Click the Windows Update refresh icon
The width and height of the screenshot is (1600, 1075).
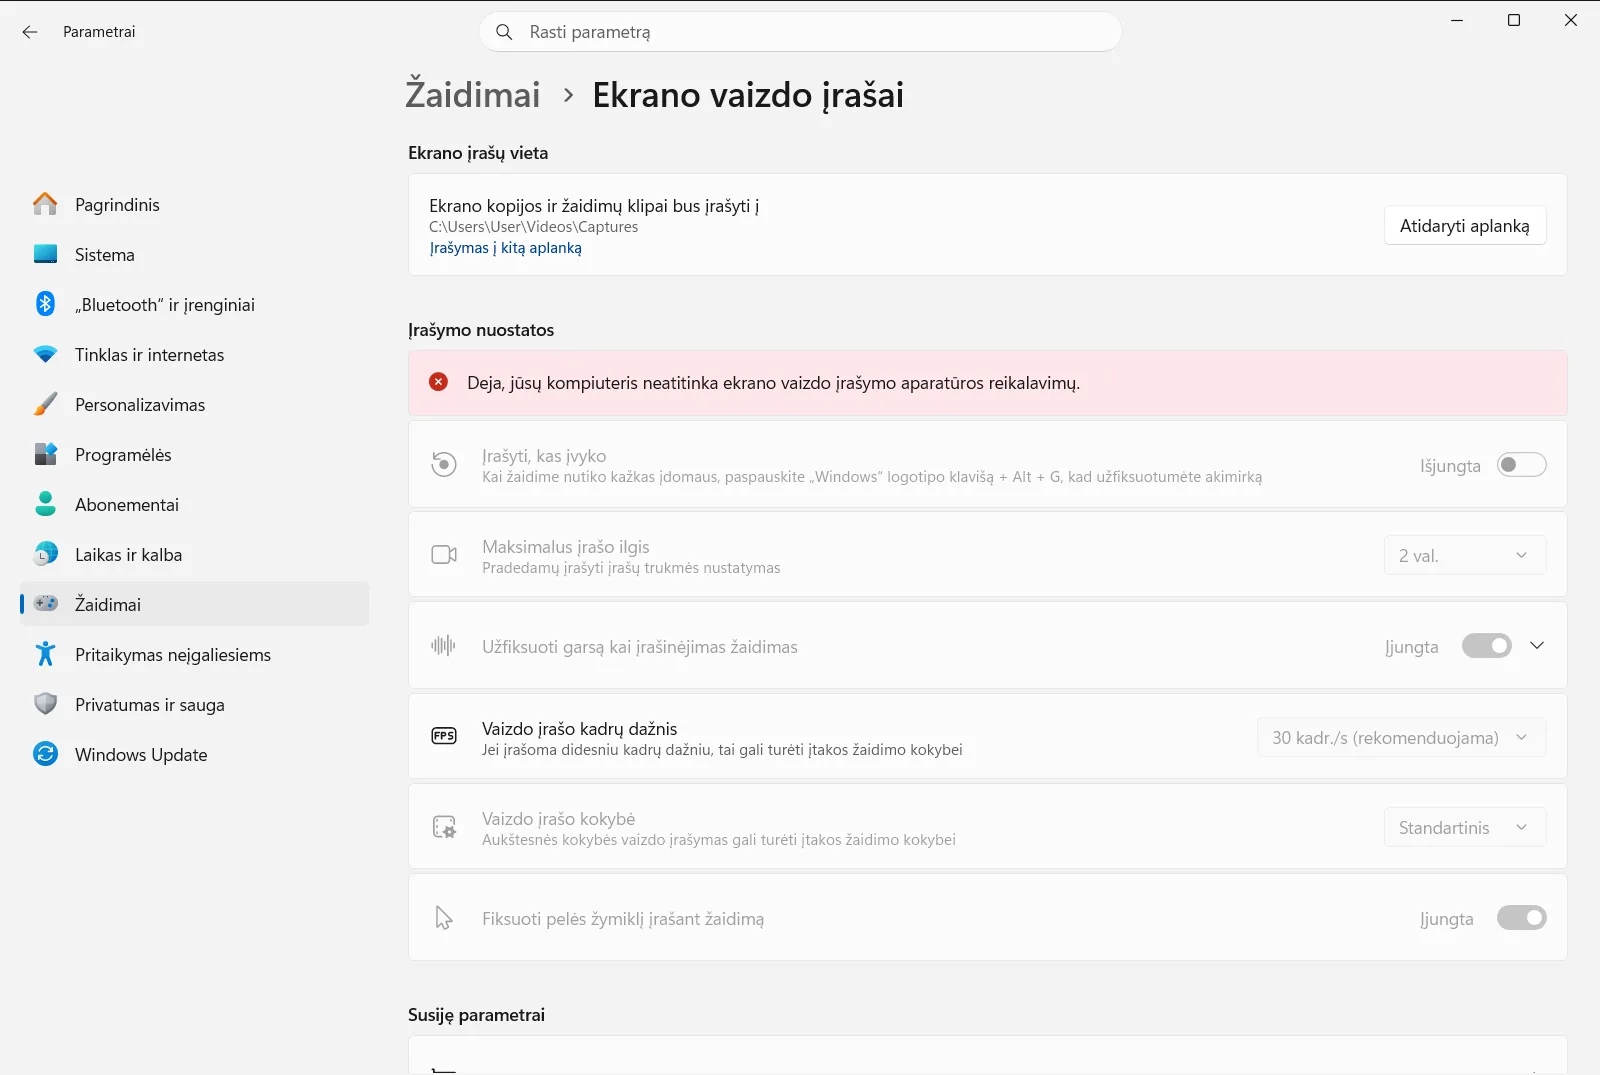(x=45, y=754)
